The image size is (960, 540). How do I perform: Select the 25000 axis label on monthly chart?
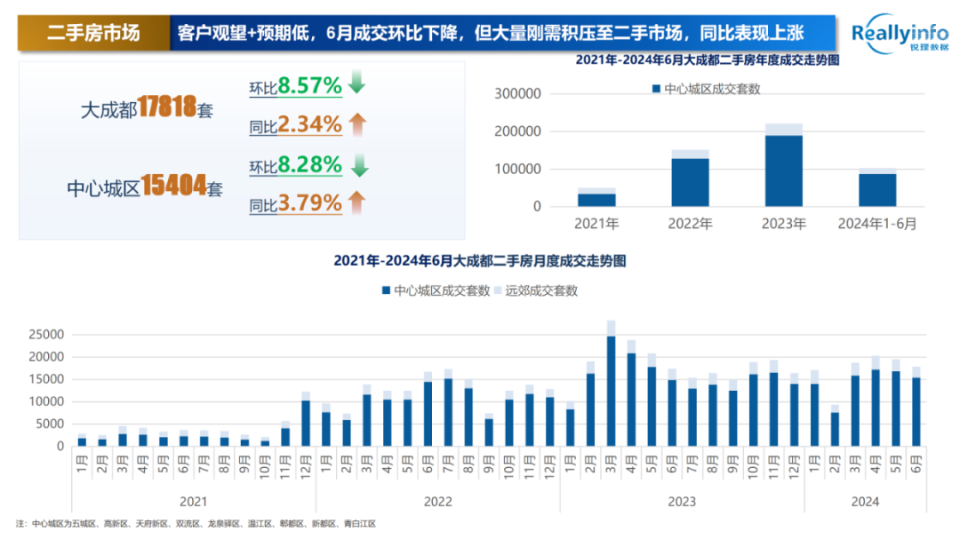click(x=46, y=334)
